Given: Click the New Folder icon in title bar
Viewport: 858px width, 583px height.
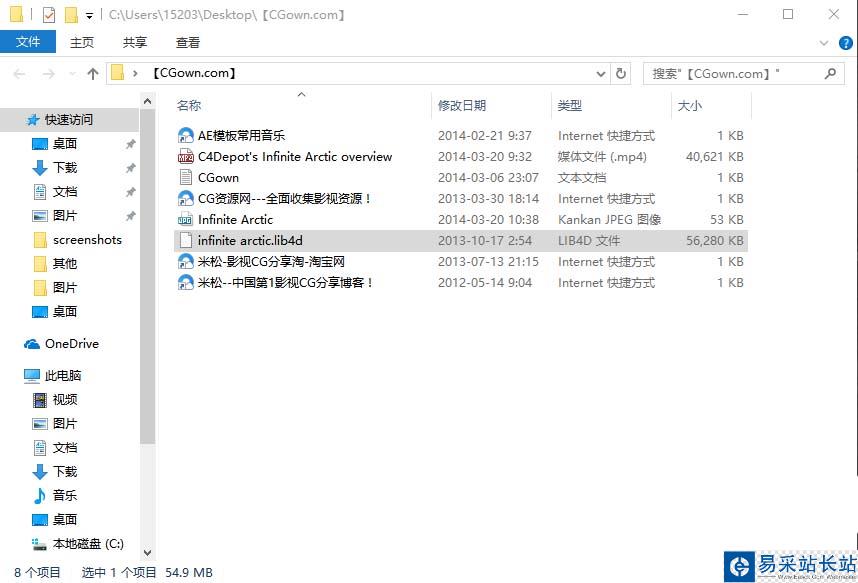Looking at the screenshot, I should 71,15.
